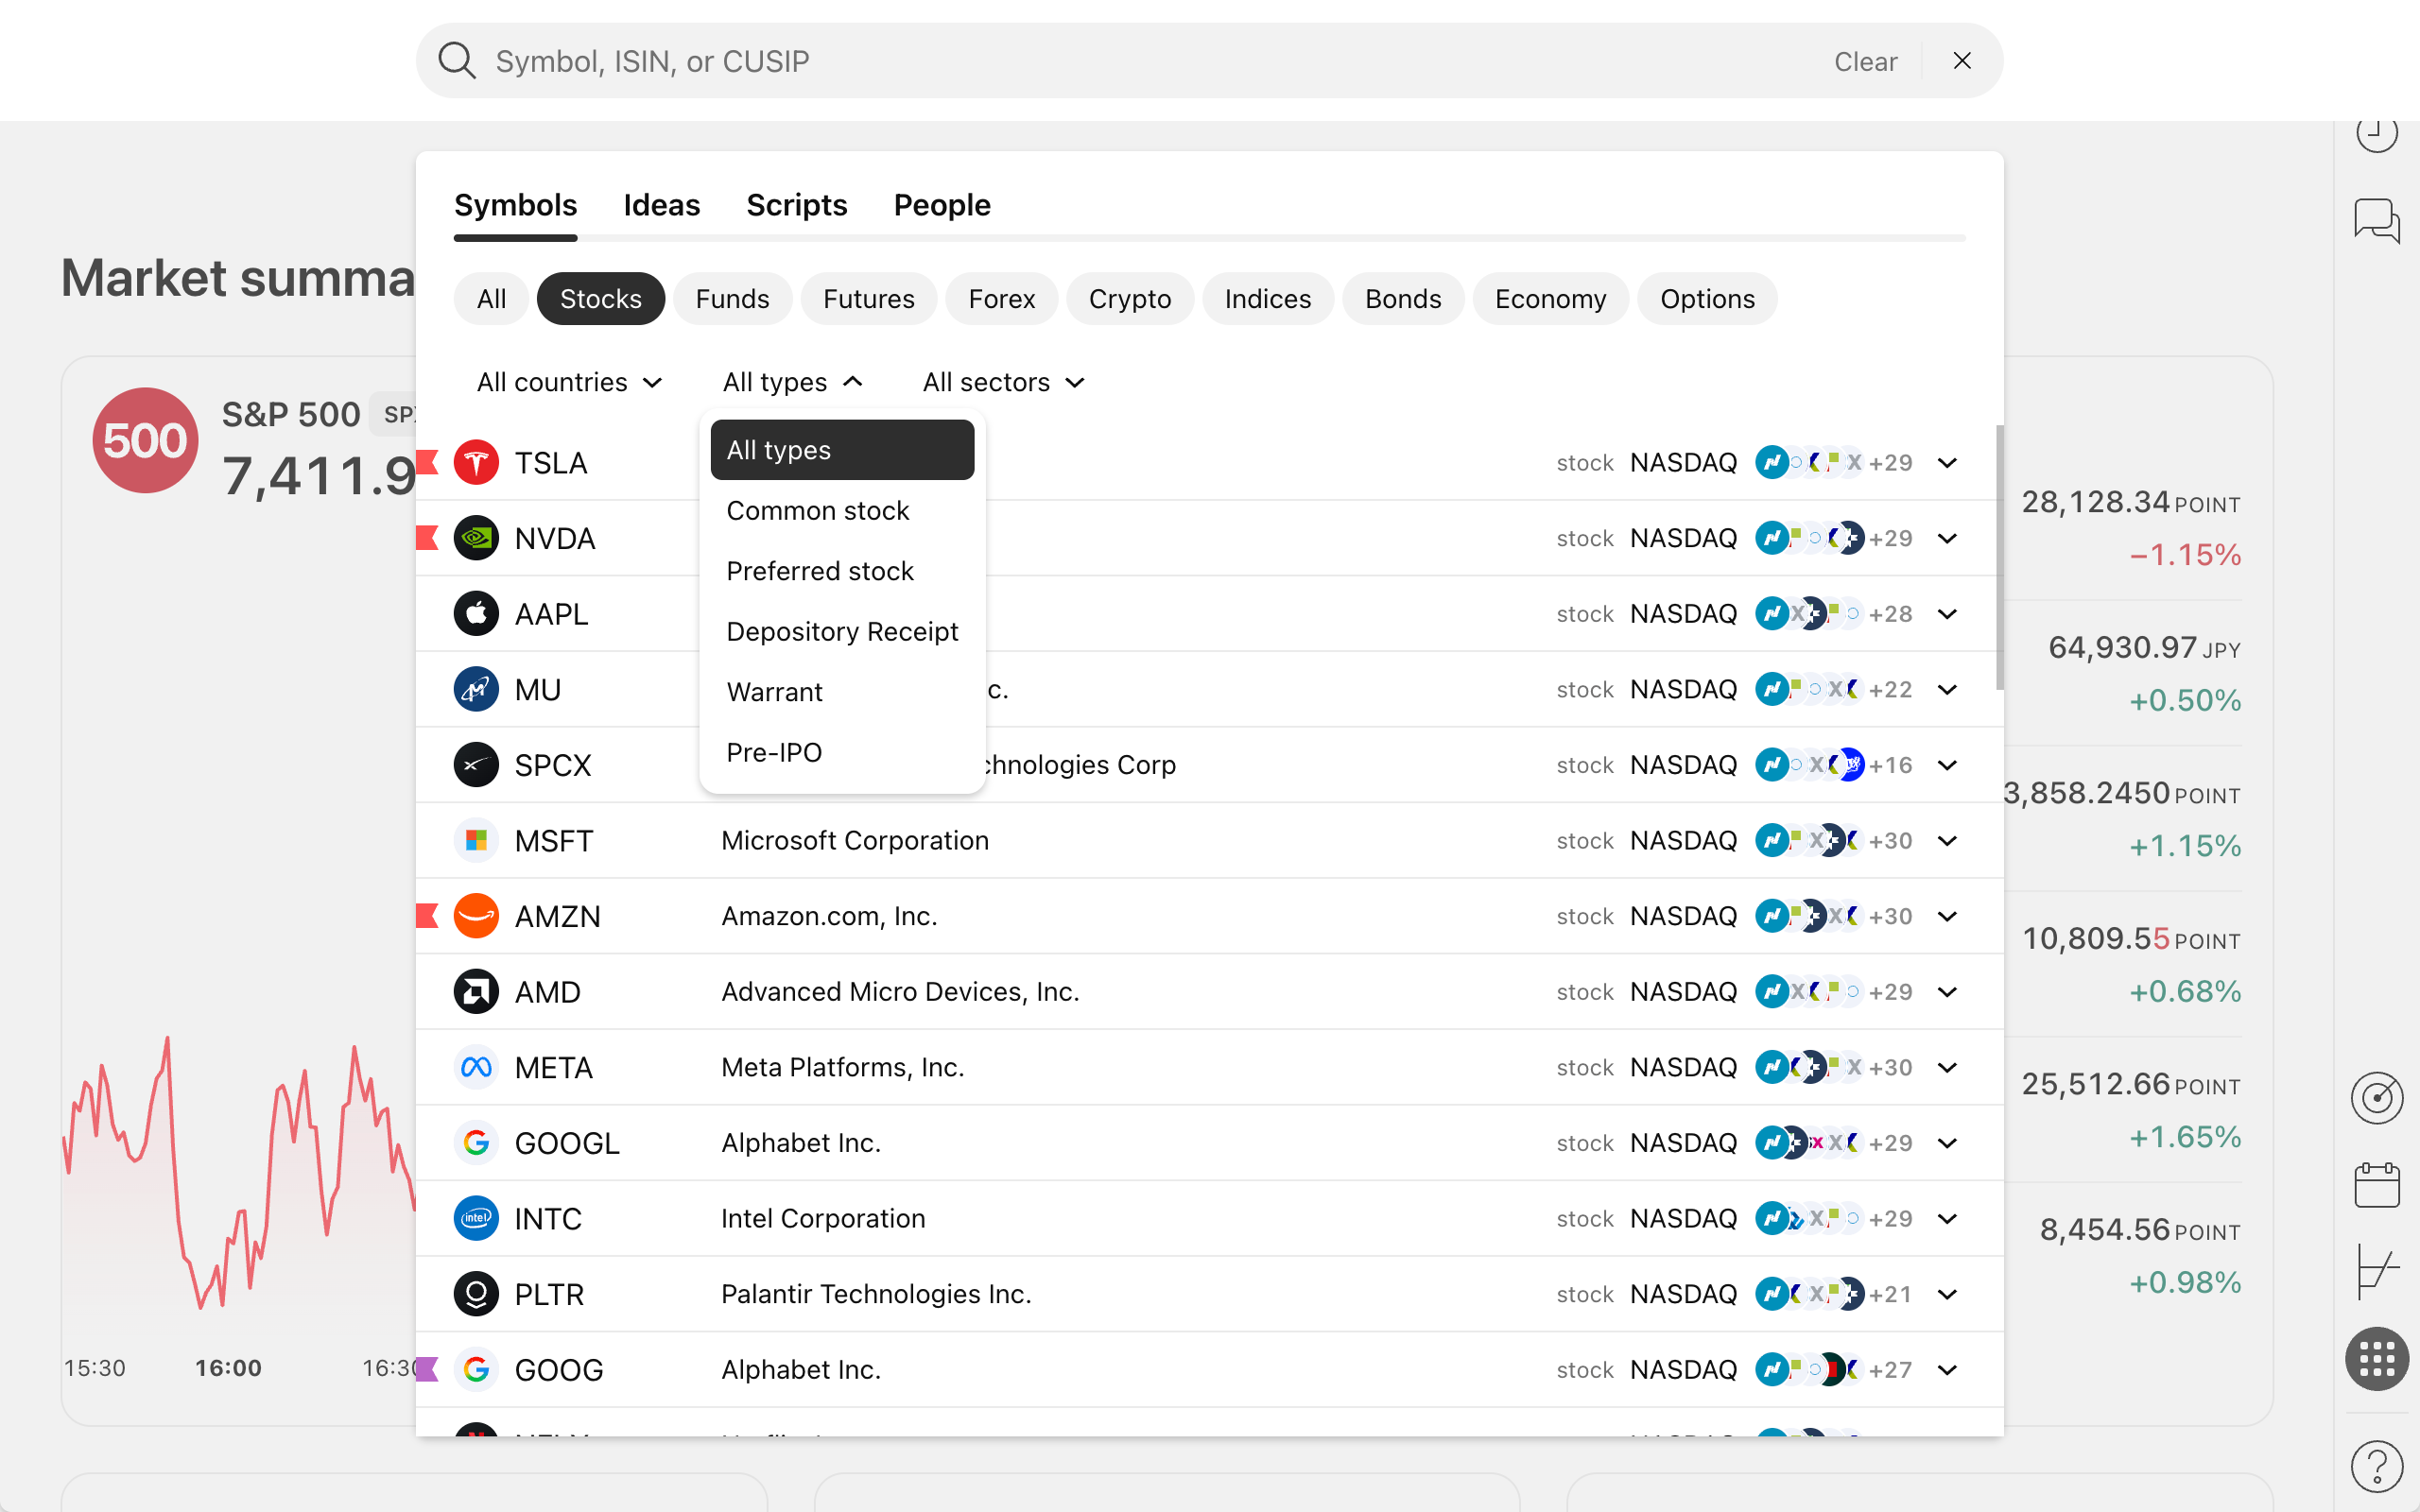This screenshot has width=2420, height=1512.
Task: Open the radar target icon in sidebar
Action: [2376, 1099]
